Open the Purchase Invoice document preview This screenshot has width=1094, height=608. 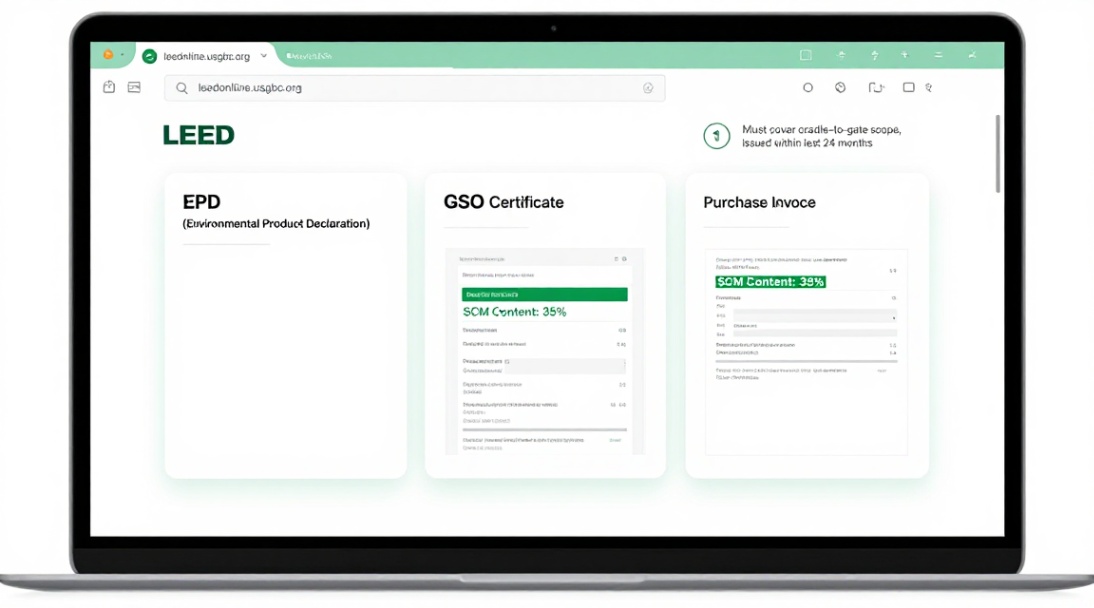click(x=806, y=352)
